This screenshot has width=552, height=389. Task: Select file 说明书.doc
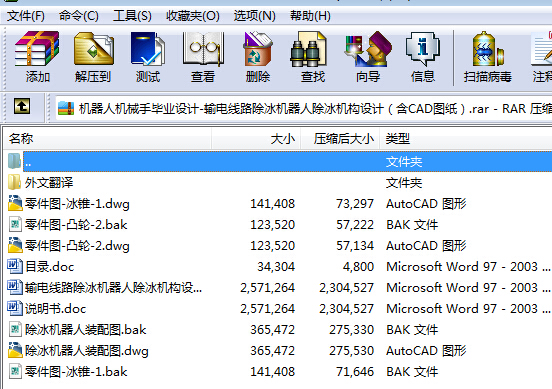(55, 309)
